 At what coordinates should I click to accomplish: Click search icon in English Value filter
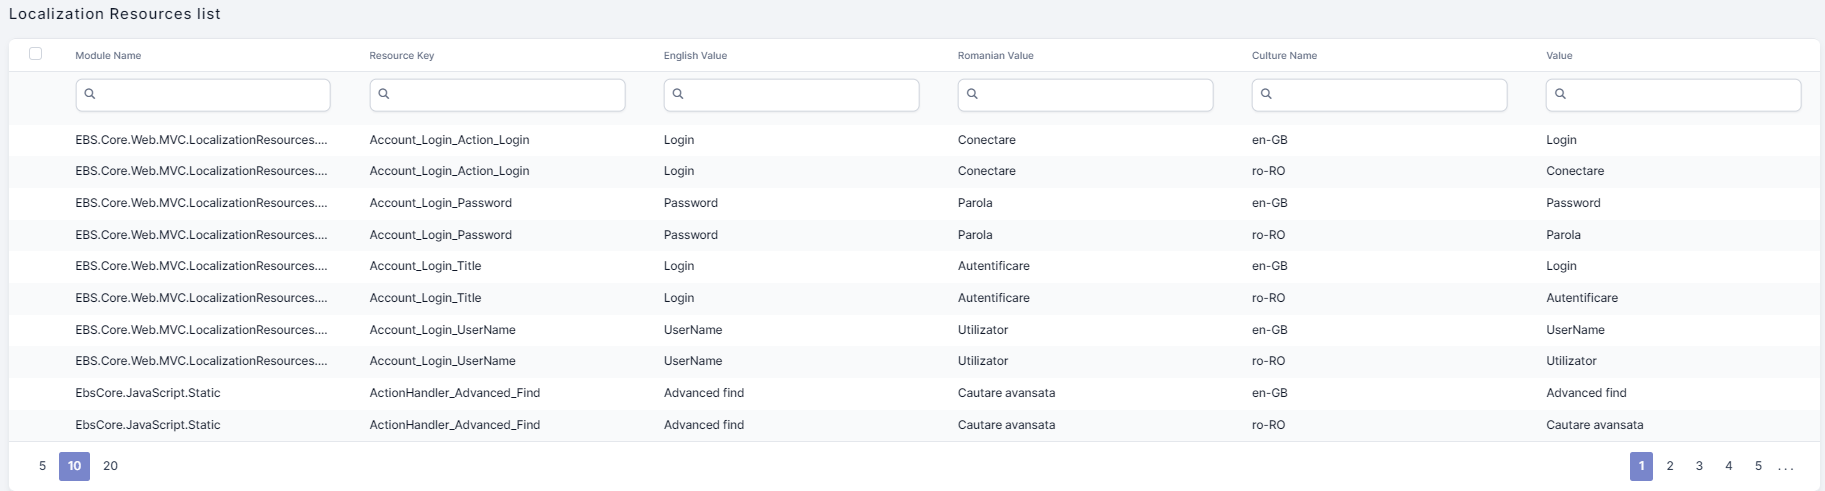point(678,94)
